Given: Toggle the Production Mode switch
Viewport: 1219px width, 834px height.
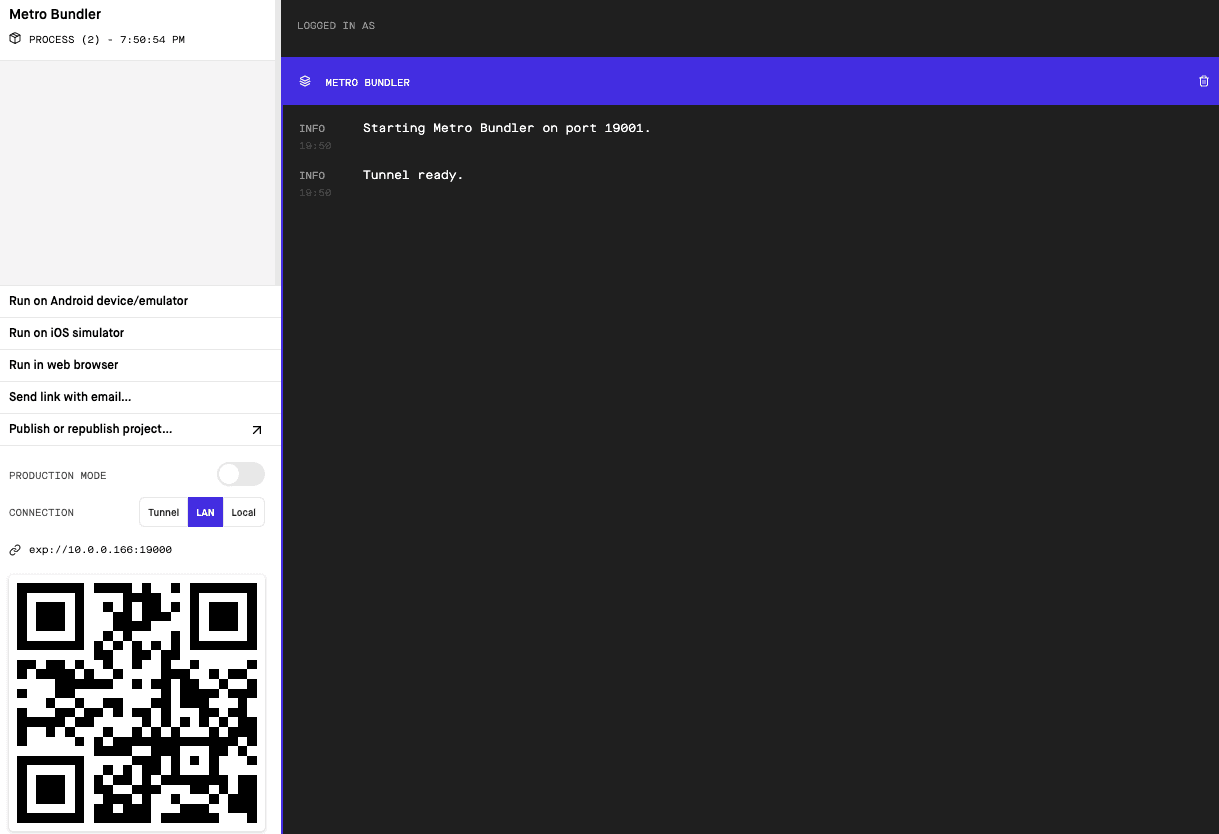Looking at the screenshot, I should (241, 474).
